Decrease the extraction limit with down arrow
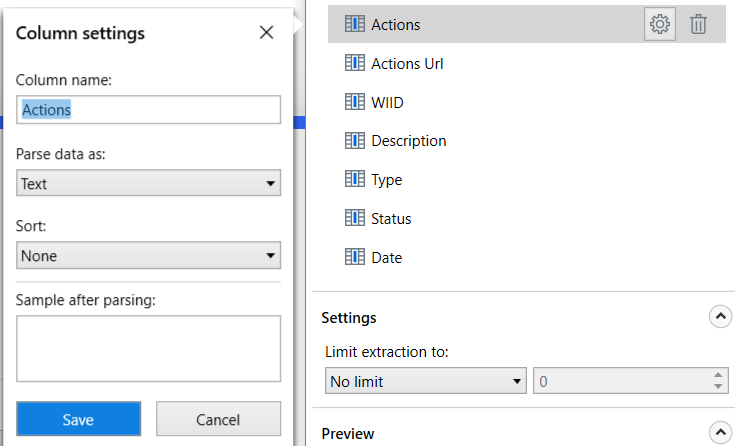The width and height of the screenshot is (737, 446). 718,386
